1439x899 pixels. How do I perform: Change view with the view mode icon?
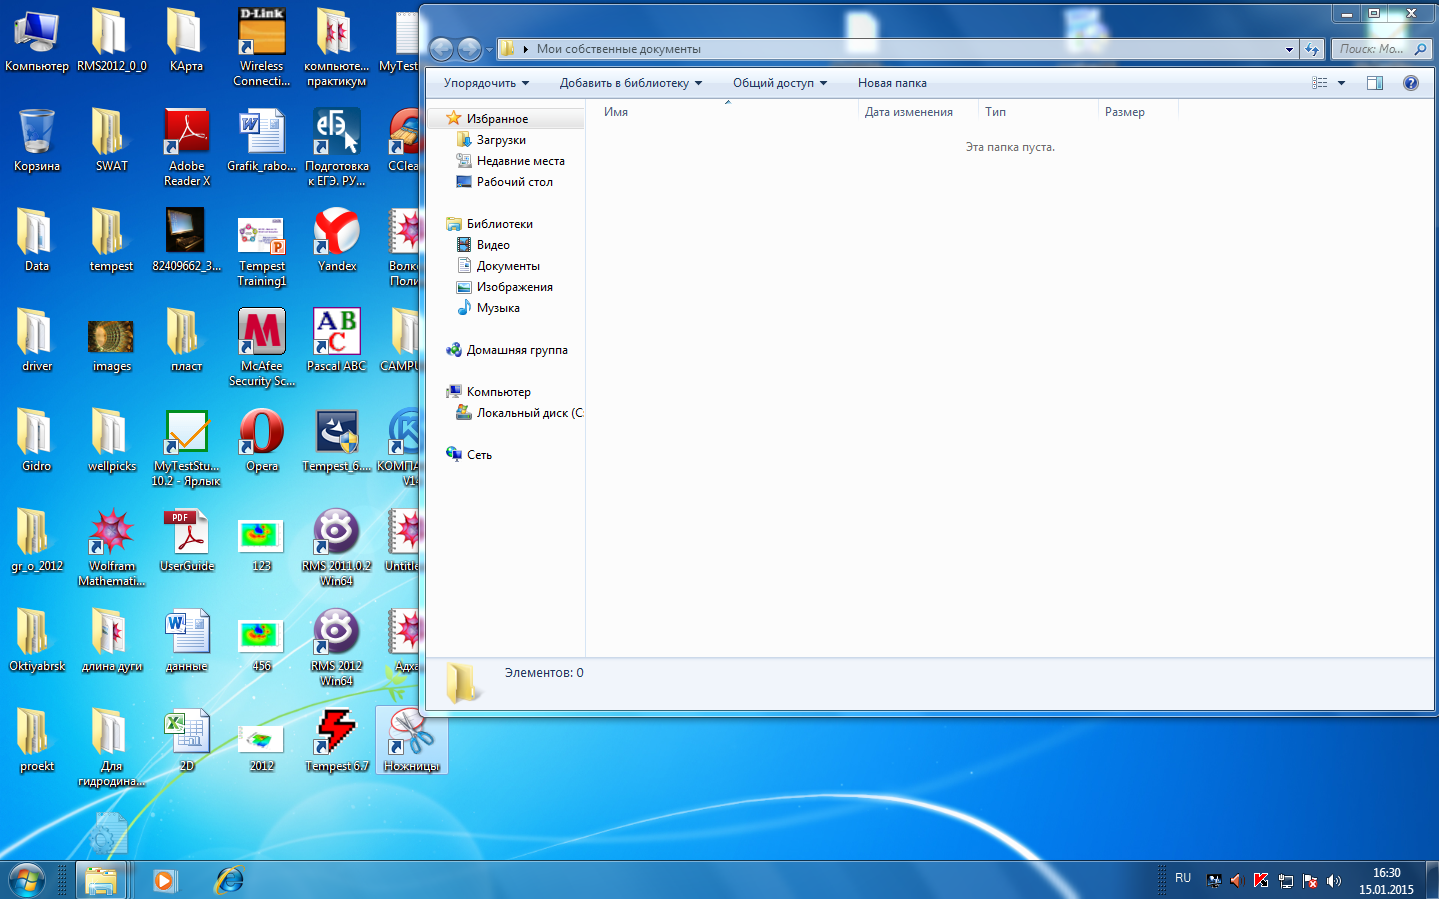click(1320, 83)
